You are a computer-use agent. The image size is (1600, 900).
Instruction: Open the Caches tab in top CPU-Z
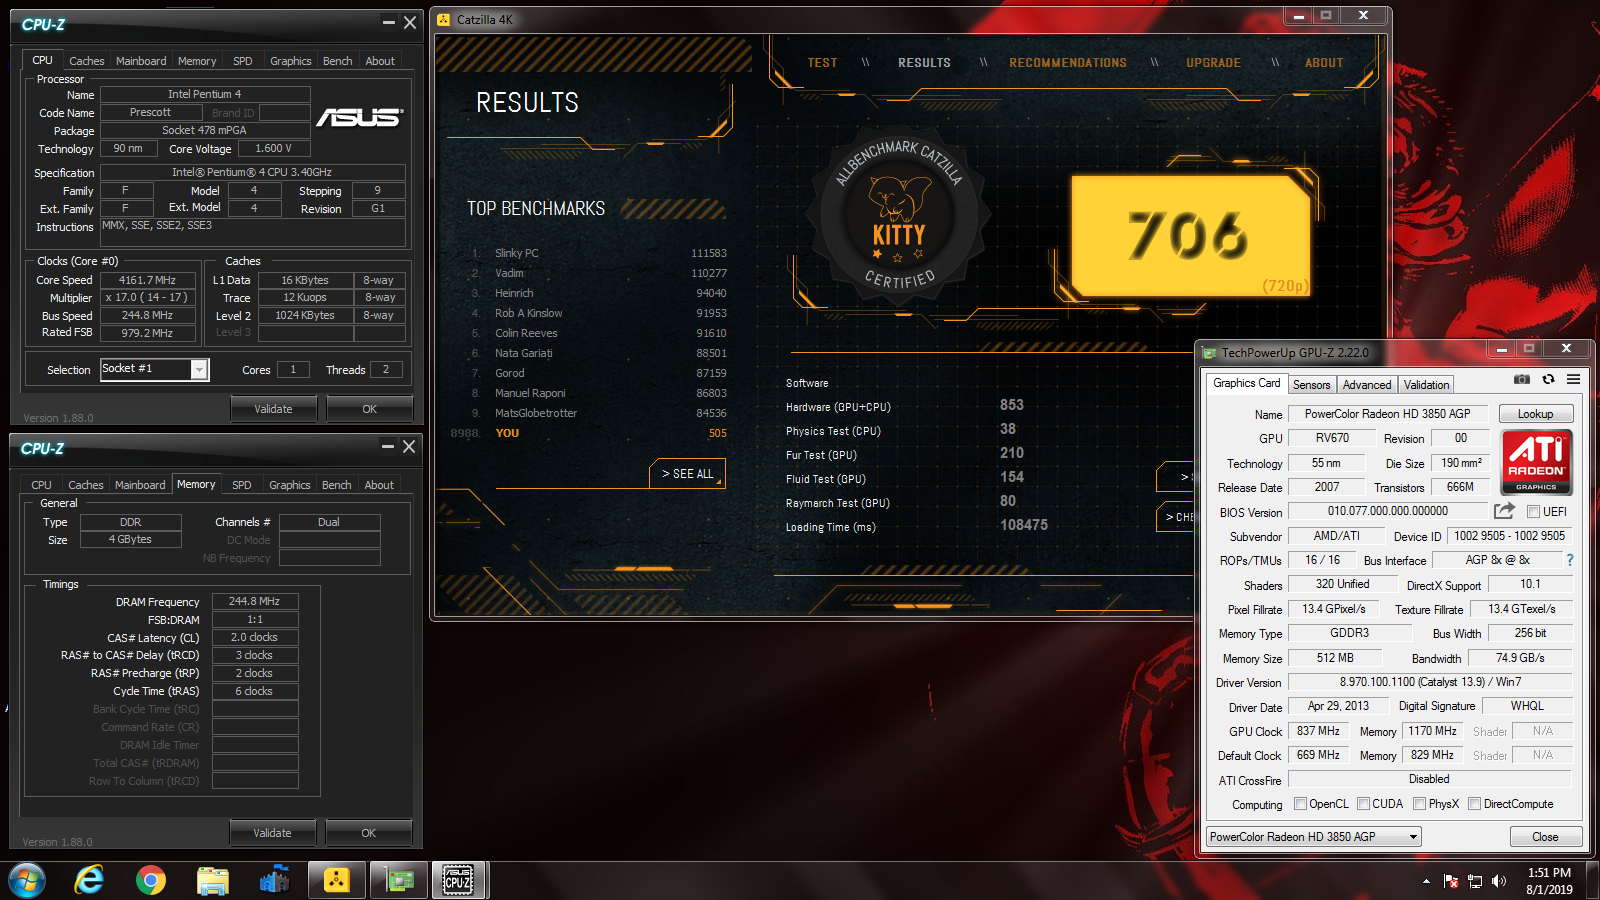point(86,61)
